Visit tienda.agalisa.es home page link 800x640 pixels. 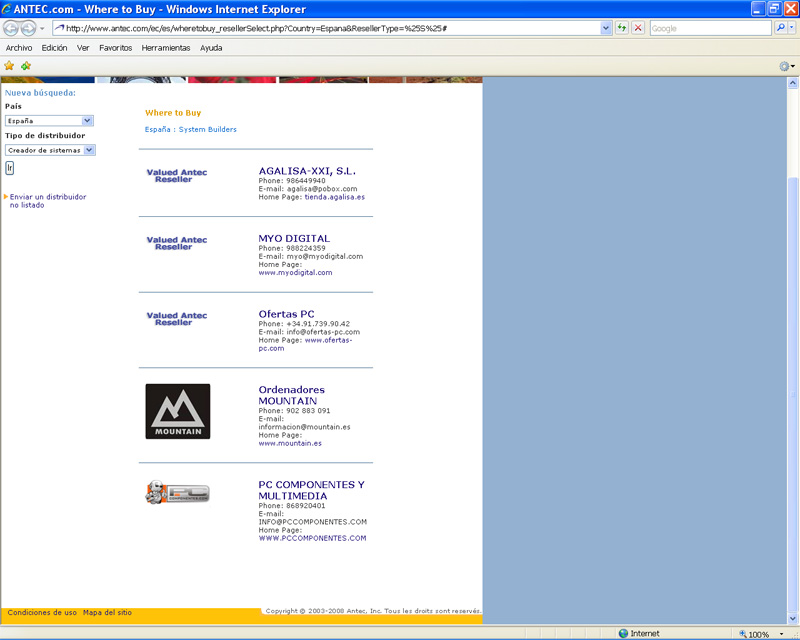pyautogui.click(x=335, y=197)
